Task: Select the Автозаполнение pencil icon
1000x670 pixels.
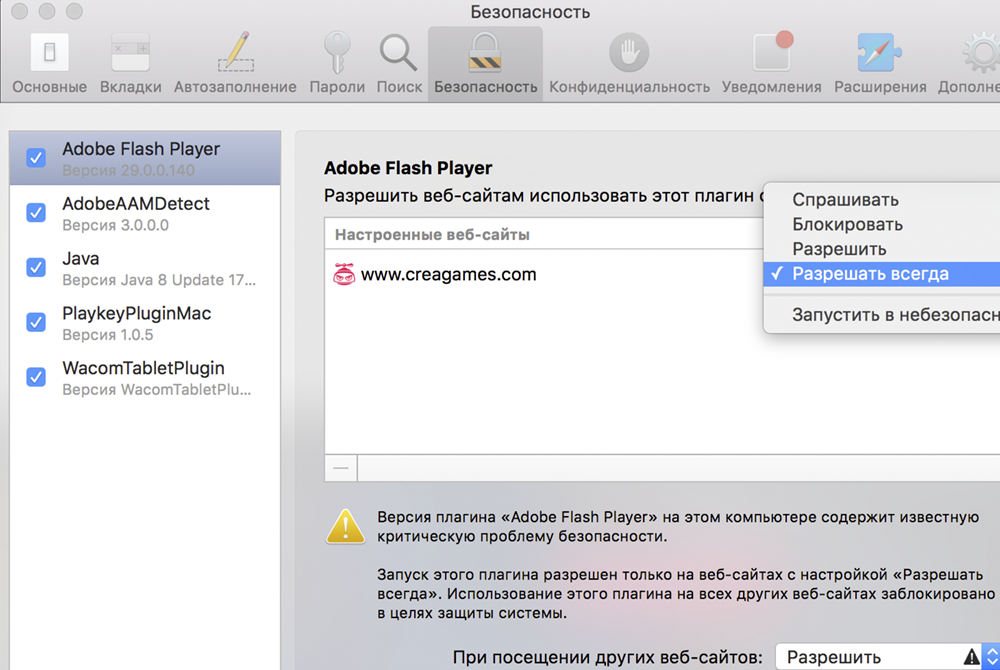Action: pyautogui.click(x=235, y=53)
